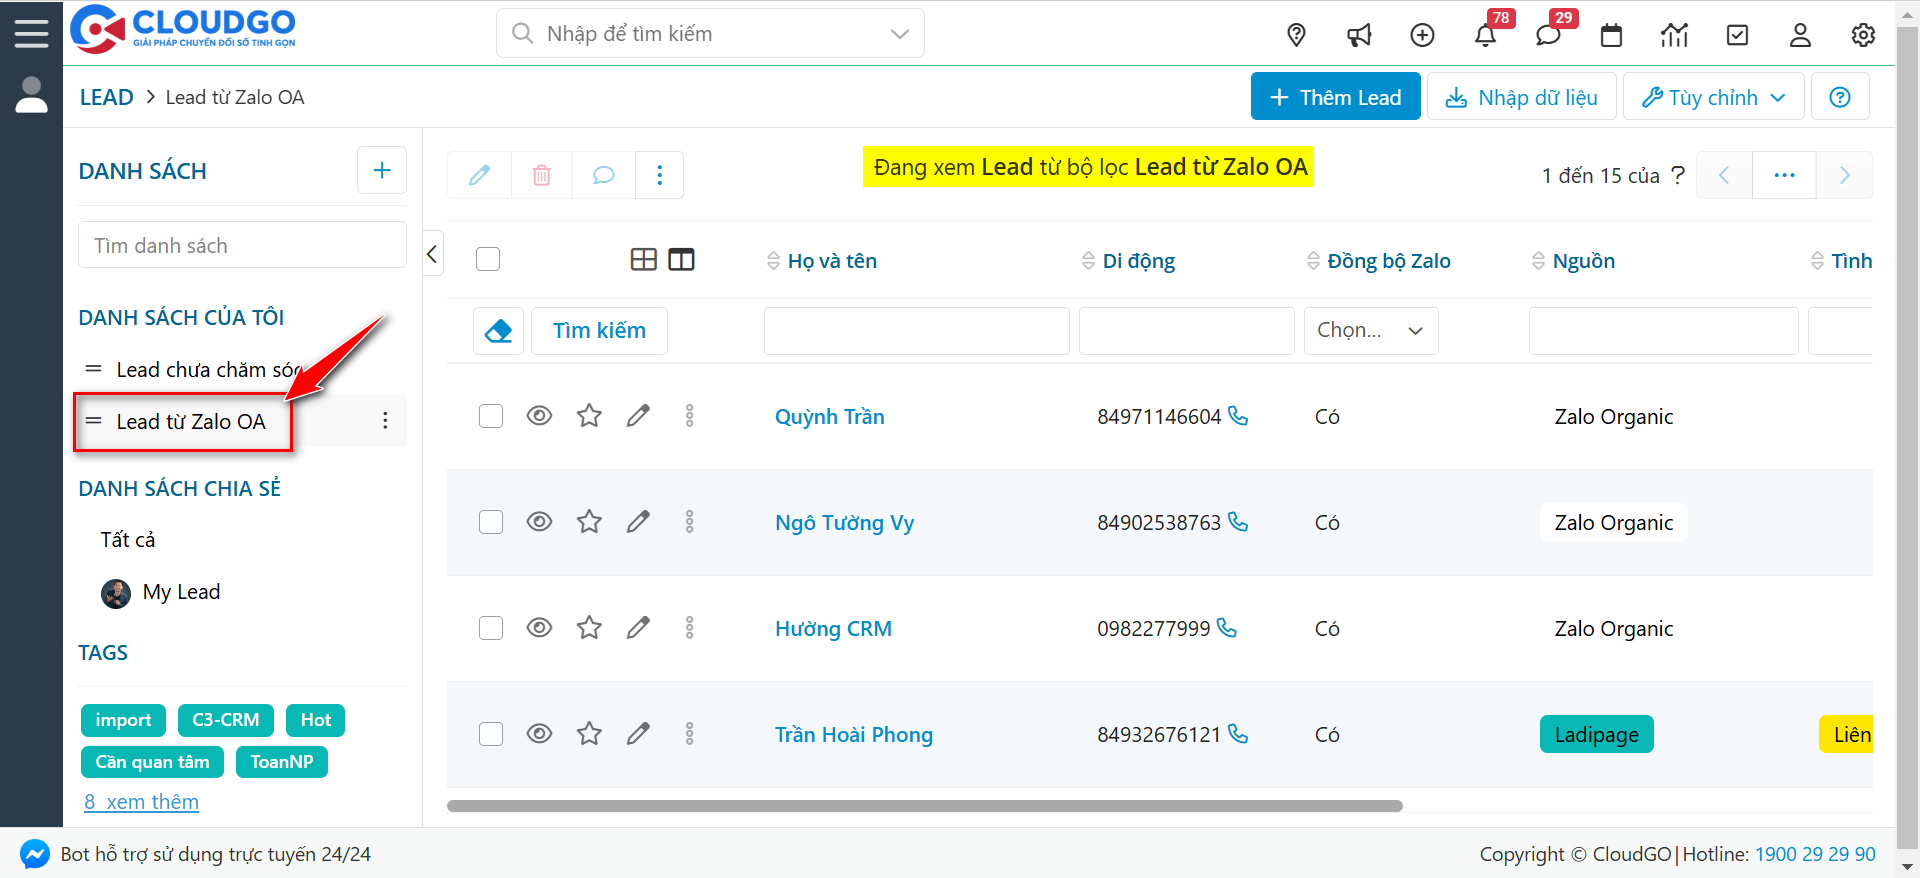Tick the checkbox for Quỳnh Trần
This screenshot has width=1920, height=878.
click(491, 416)
